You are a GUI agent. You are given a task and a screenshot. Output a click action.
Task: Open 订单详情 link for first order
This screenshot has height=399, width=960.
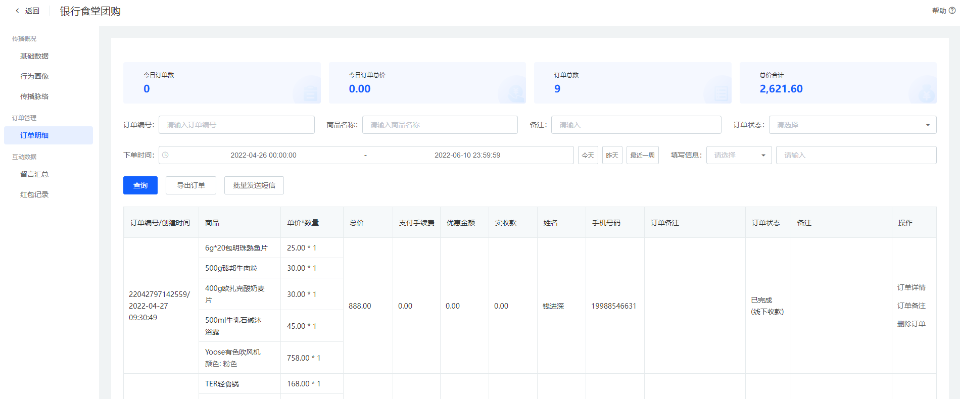click(x=911, y=287)
